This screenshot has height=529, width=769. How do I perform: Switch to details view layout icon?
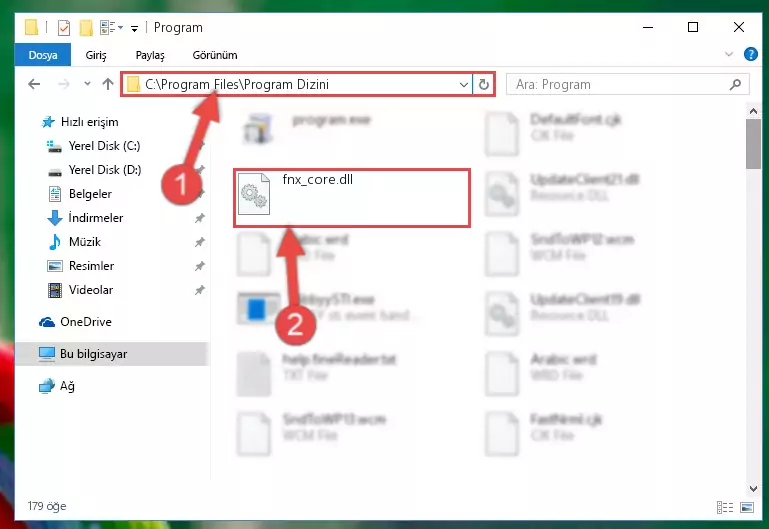click(x=725, y=507)
